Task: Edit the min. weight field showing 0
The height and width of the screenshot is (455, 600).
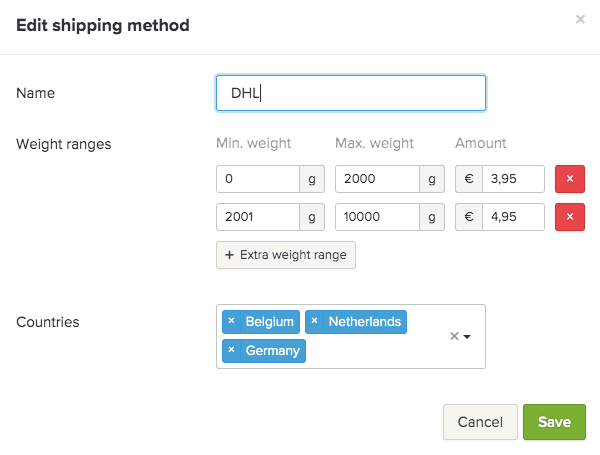Action: click(x=258, y=179)
